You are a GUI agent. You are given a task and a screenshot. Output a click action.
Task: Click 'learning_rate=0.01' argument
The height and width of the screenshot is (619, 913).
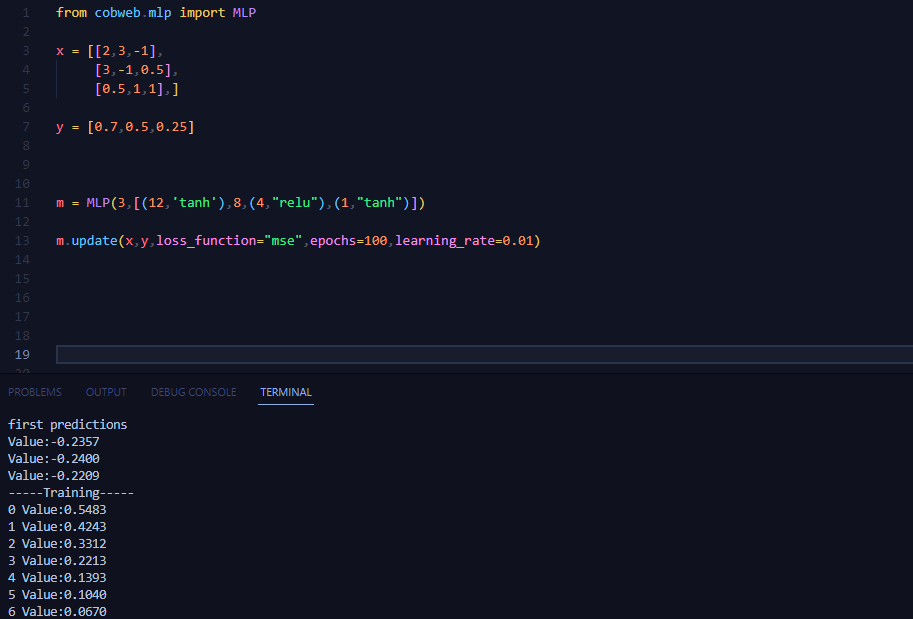point(464,240)
